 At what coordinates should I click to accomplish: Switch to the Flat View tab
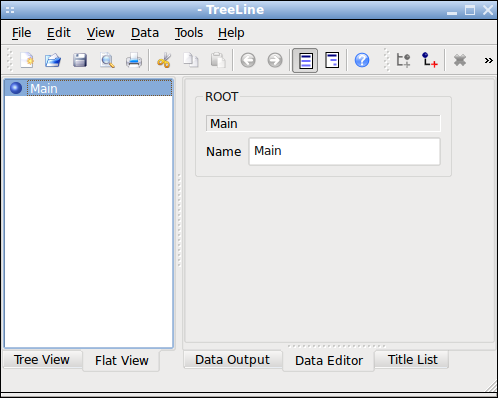tap(122, 360)
